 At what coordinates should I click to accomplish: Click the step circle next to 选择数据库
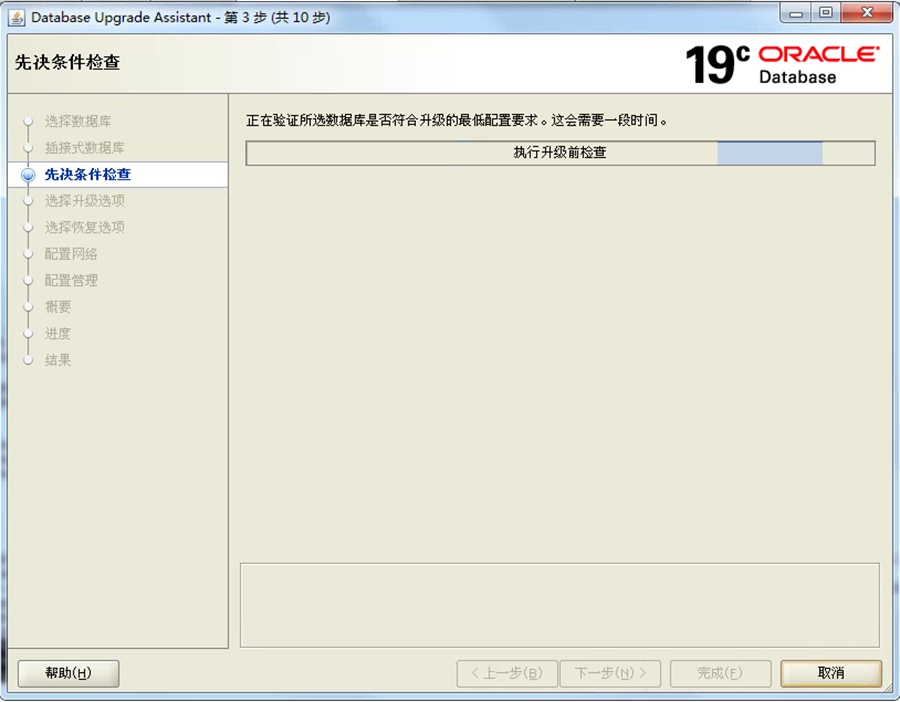29,120
